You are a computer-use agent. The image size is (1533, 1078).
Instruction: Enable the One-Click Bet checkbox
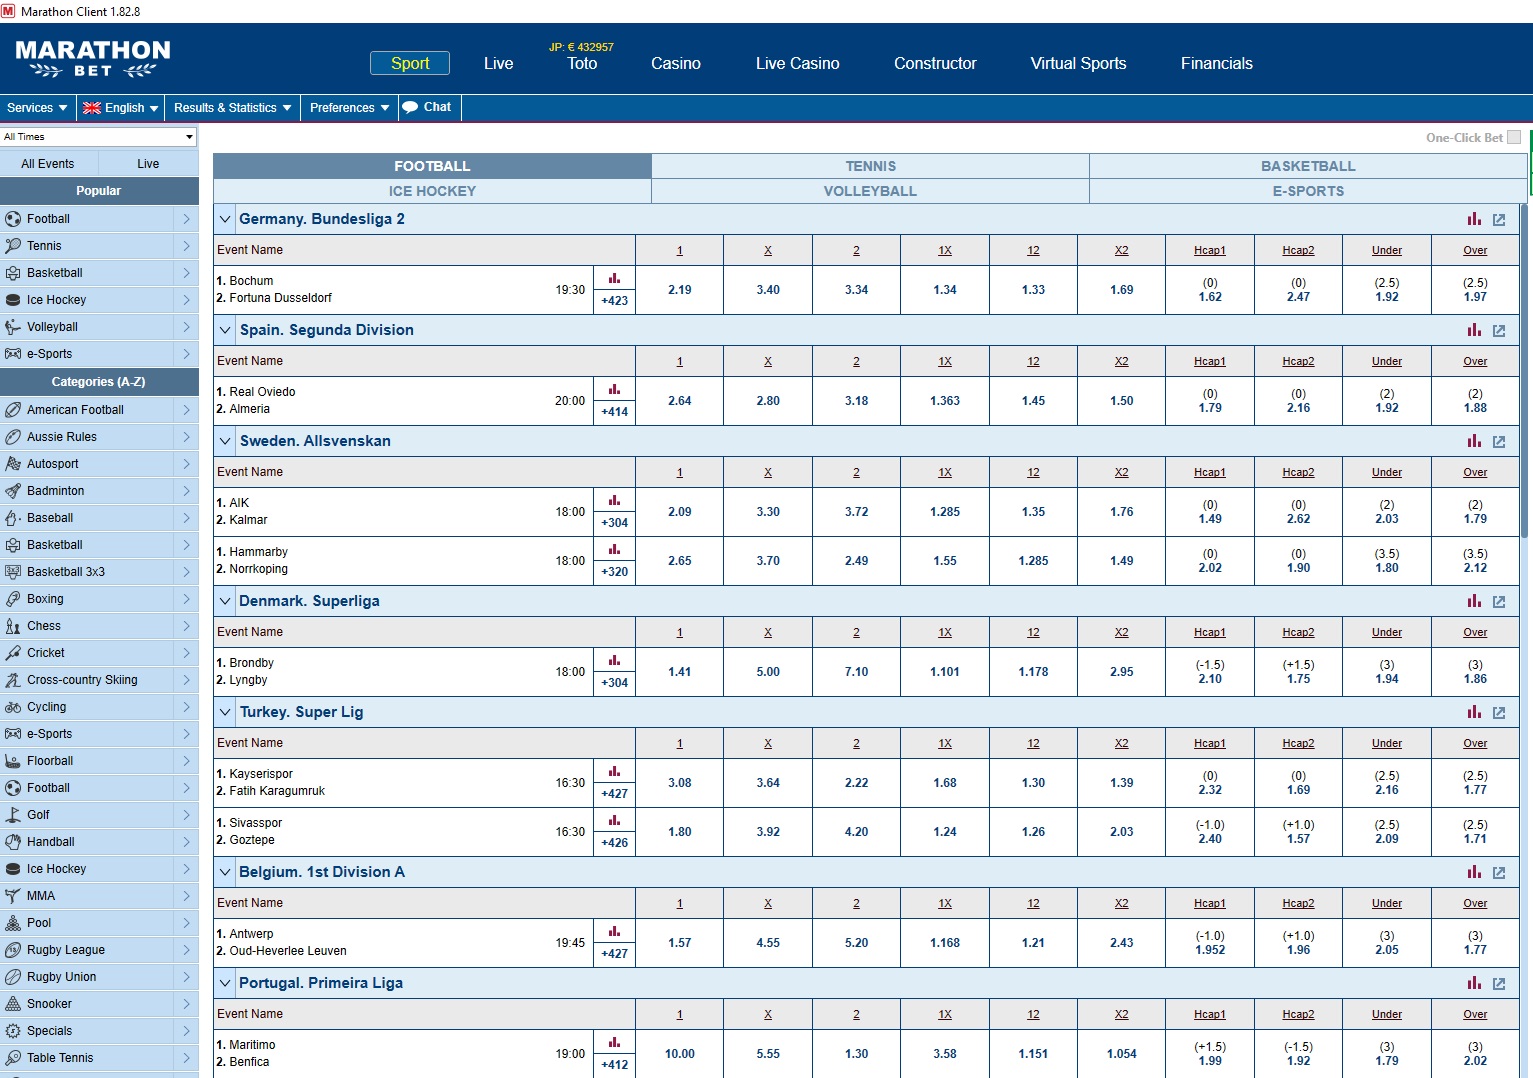pos(1513,137)
